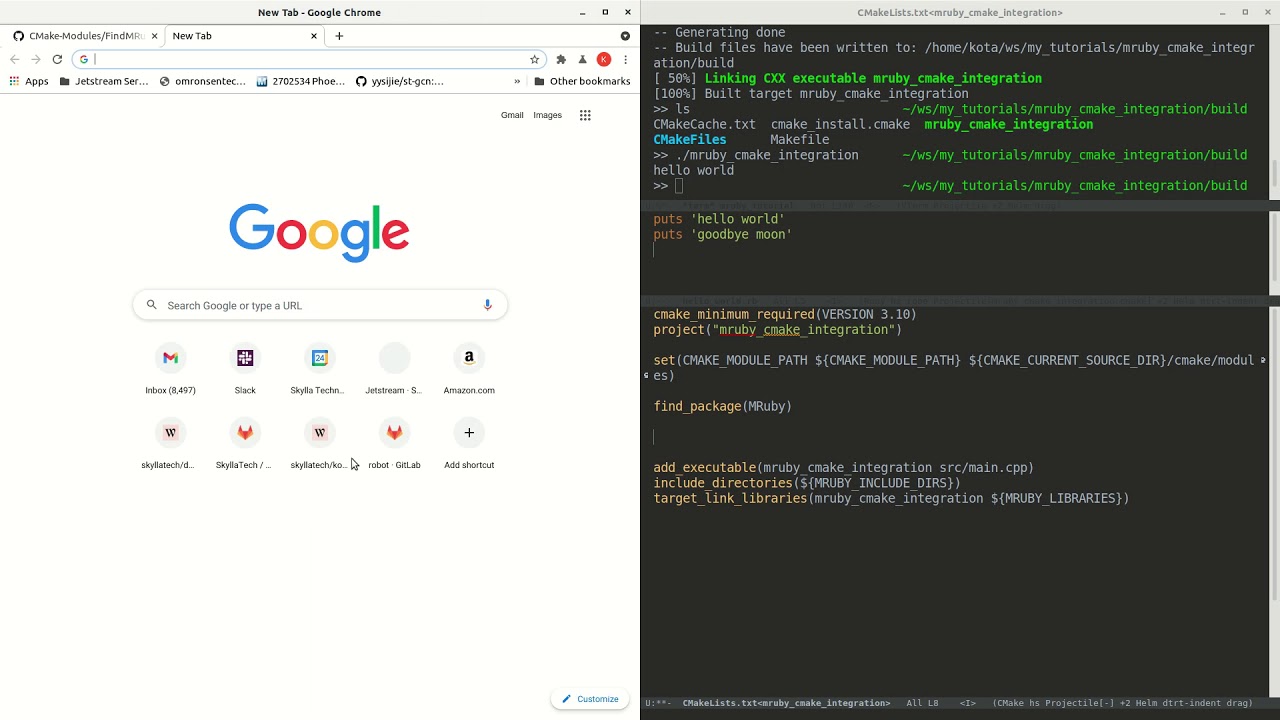The width and height of the screenshot is (1280, 720).
Task: Expand hidden bookmarks overflow chevron
Action: click(x=517, y=81)
